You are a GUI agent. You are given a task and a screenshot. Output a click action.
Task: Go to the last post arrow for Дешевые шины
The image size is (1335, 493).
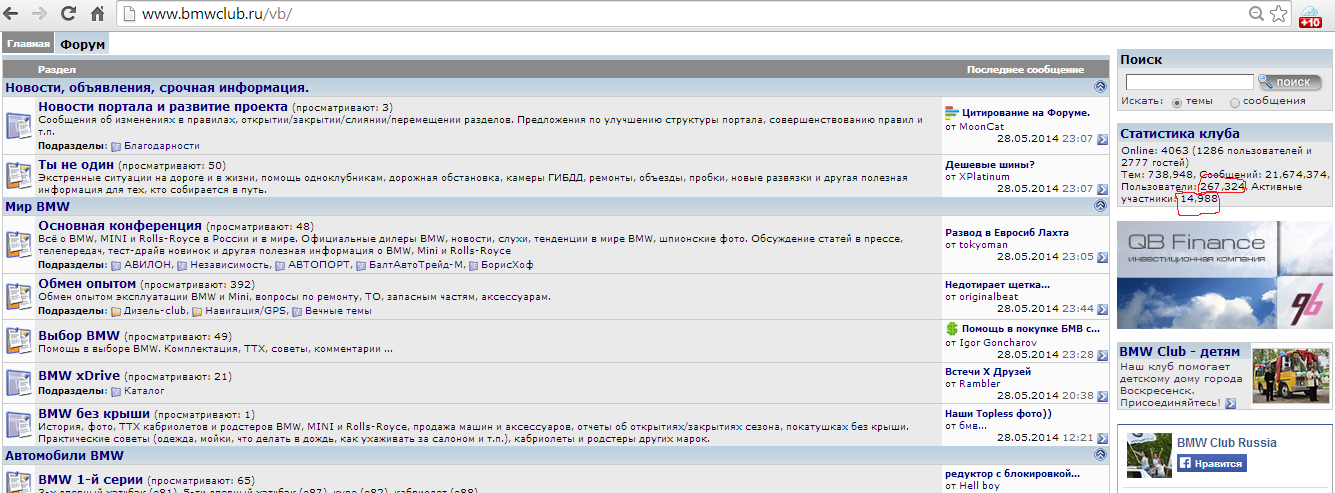click(1102, 188)
